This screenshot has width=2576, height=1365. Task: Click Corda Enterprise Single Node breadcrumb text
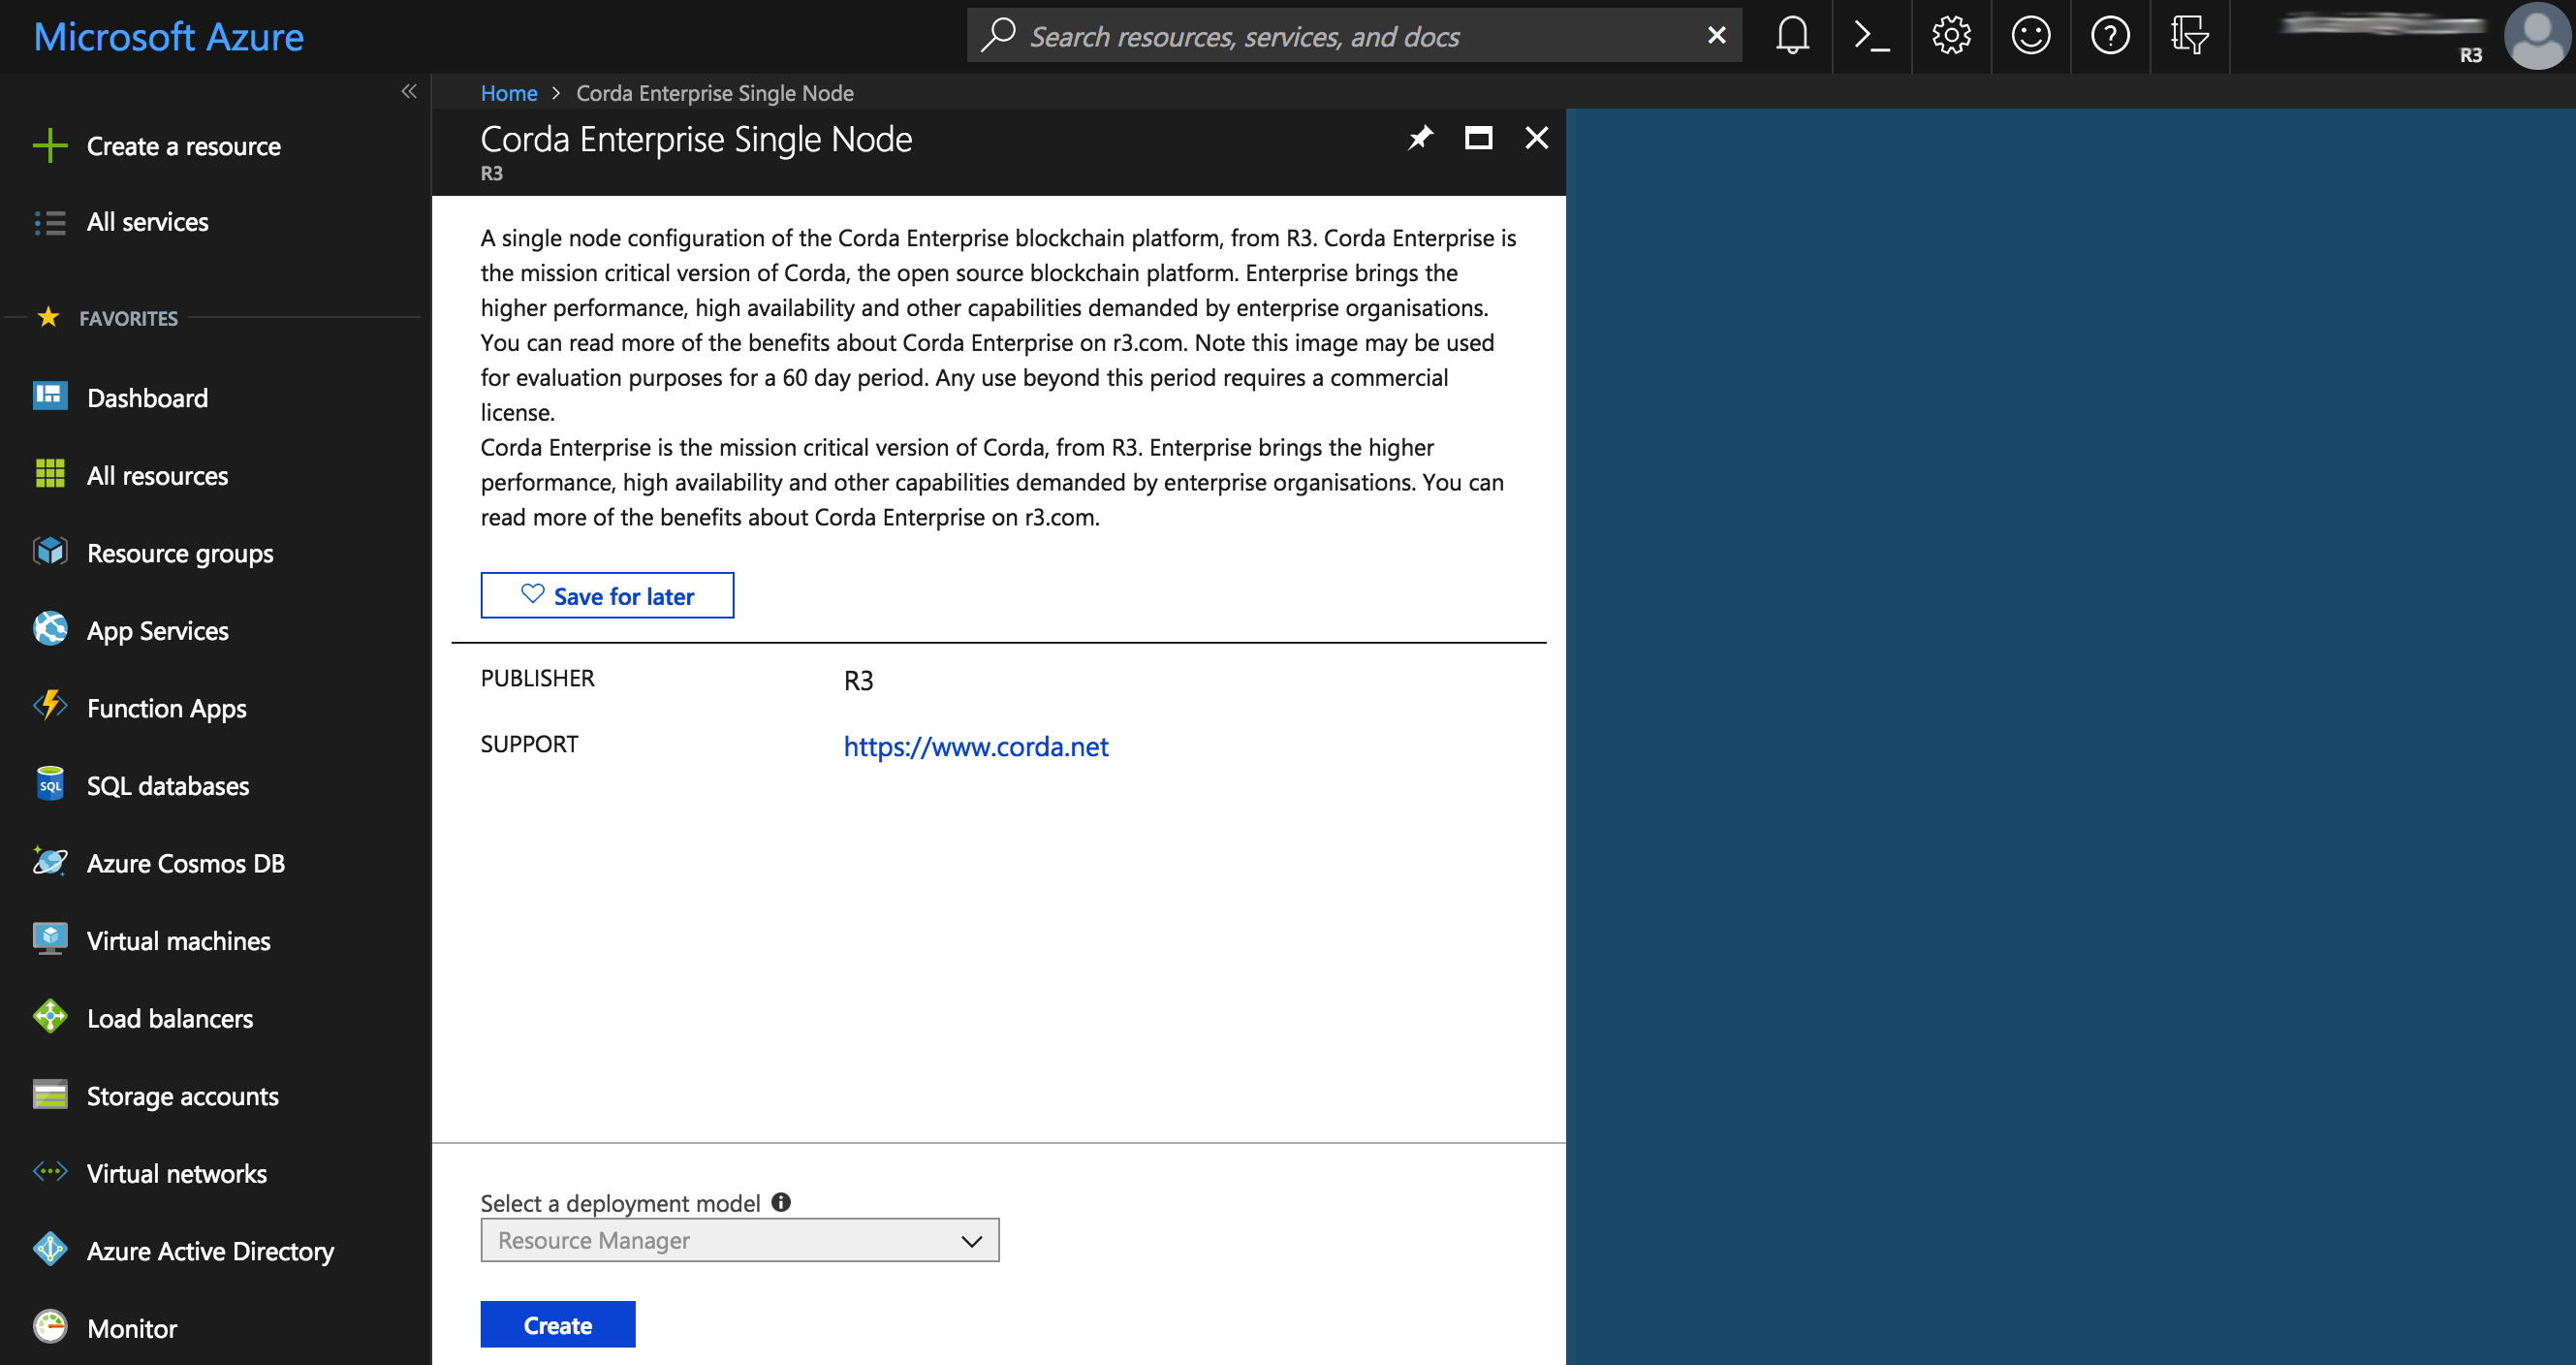tap(715, 93)
